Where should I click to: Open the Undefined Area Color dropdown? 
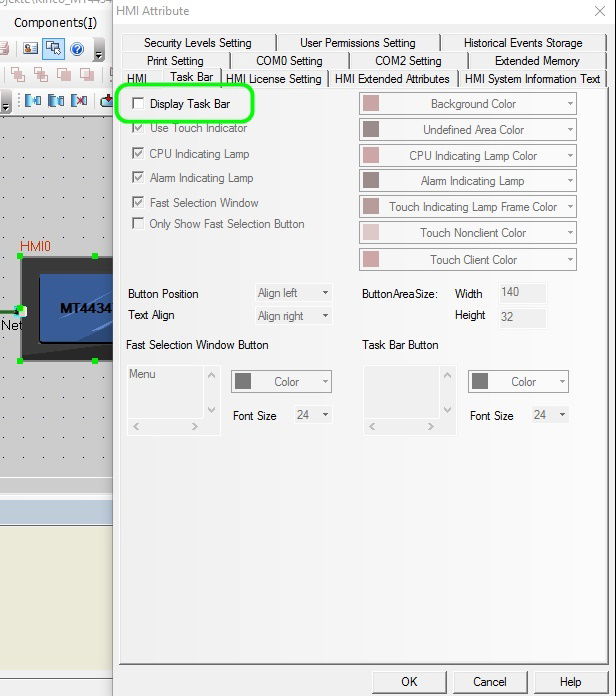click(468, 130)
